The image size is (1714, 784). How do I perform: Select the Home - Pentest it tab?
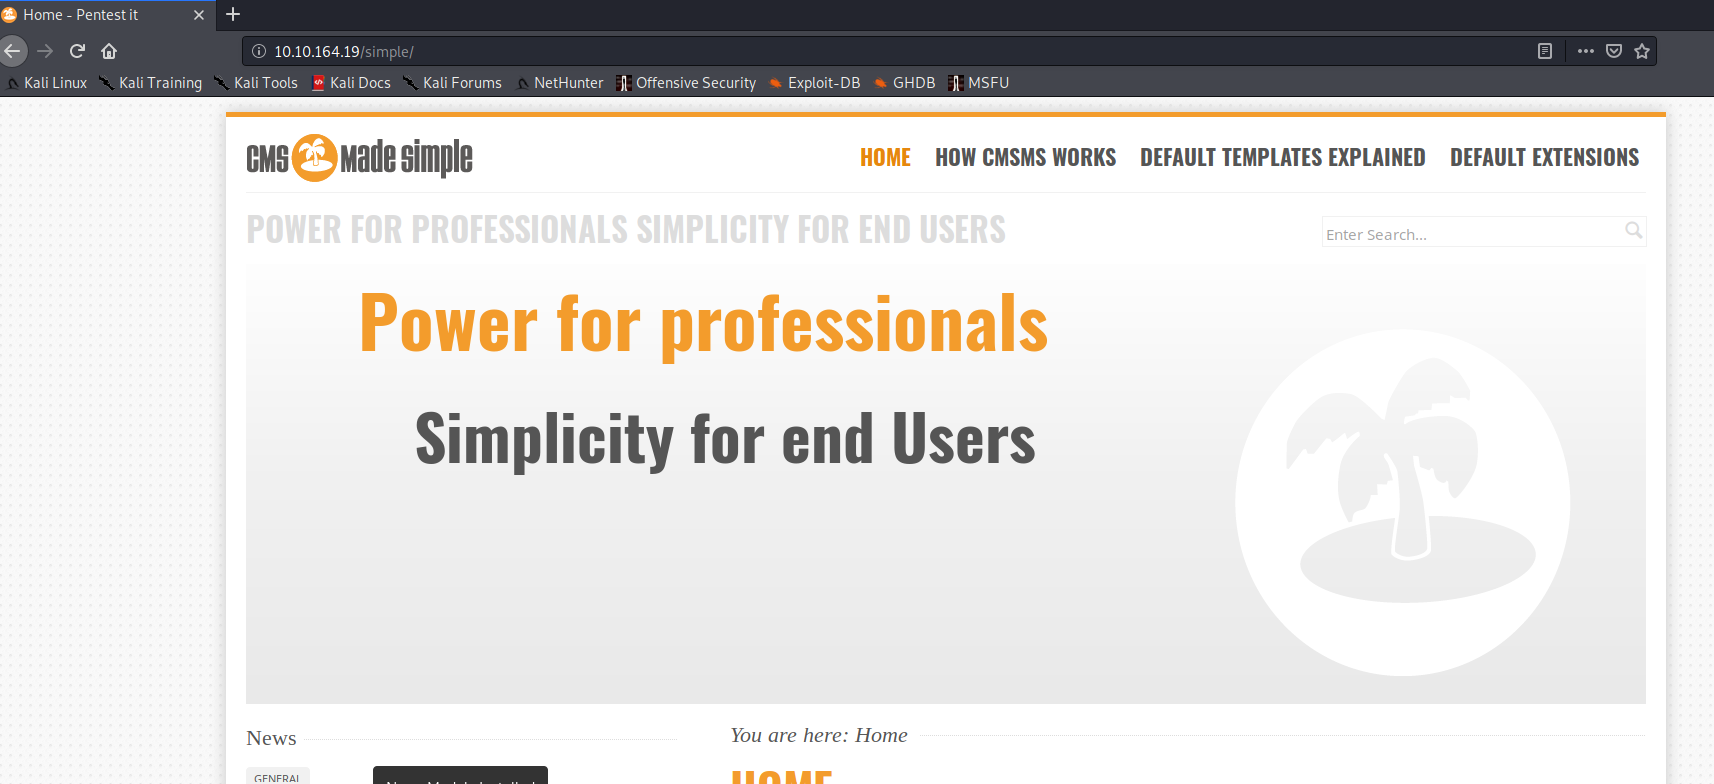[x=105, y=15]
